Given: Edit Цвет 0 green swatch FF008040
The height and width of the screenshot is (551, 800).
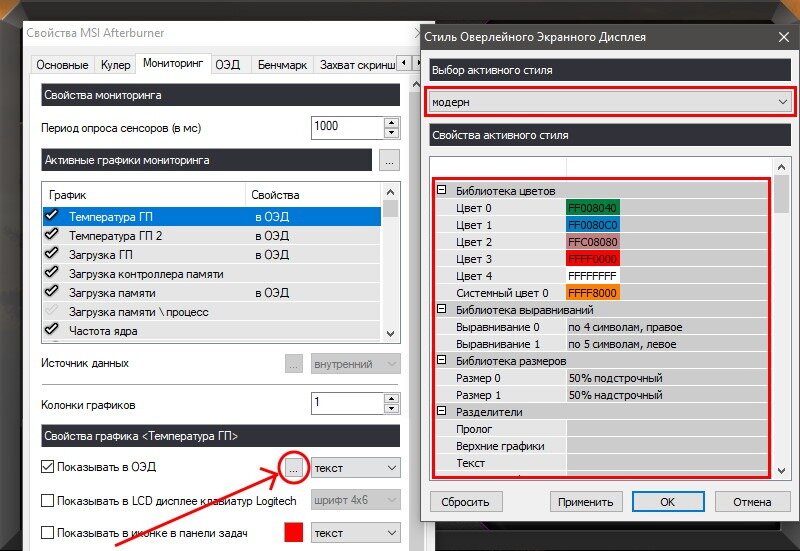Looking at the screenshot, I should pos(593,208).
